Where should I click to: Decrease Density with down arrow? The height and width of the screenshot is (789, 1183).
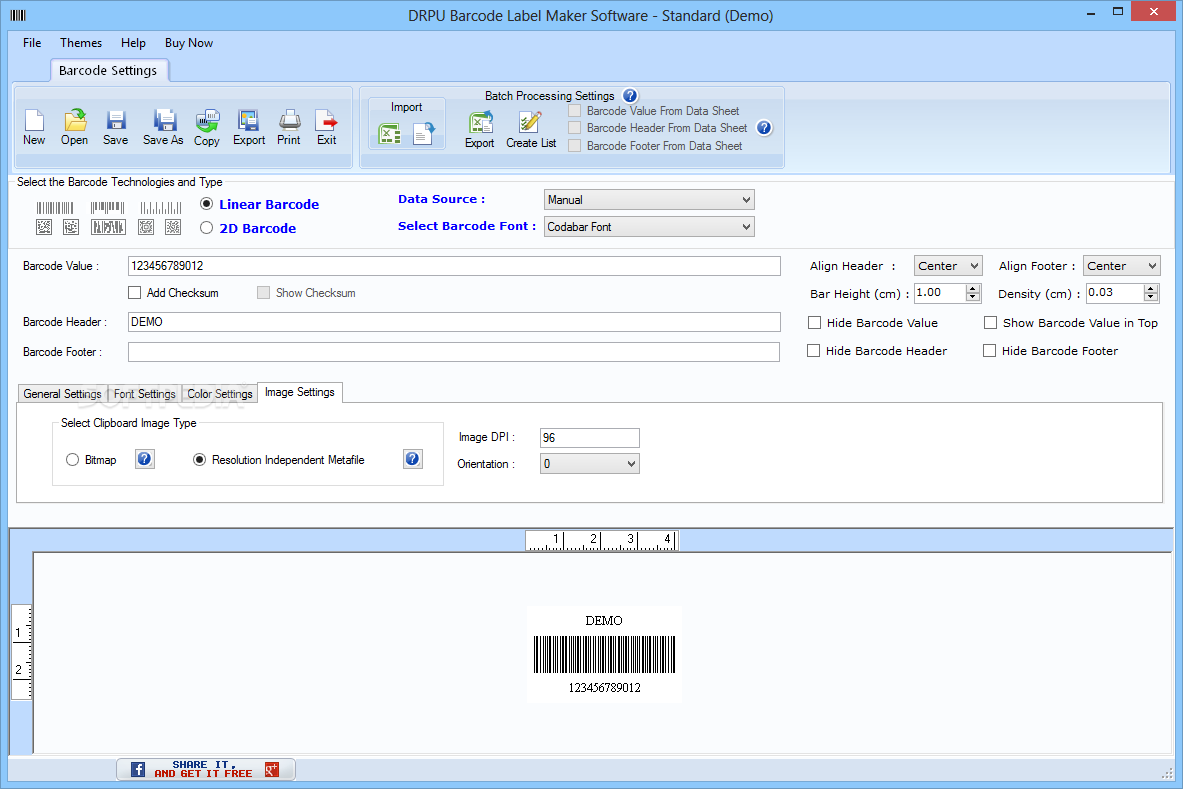[x=1151, y=297]
